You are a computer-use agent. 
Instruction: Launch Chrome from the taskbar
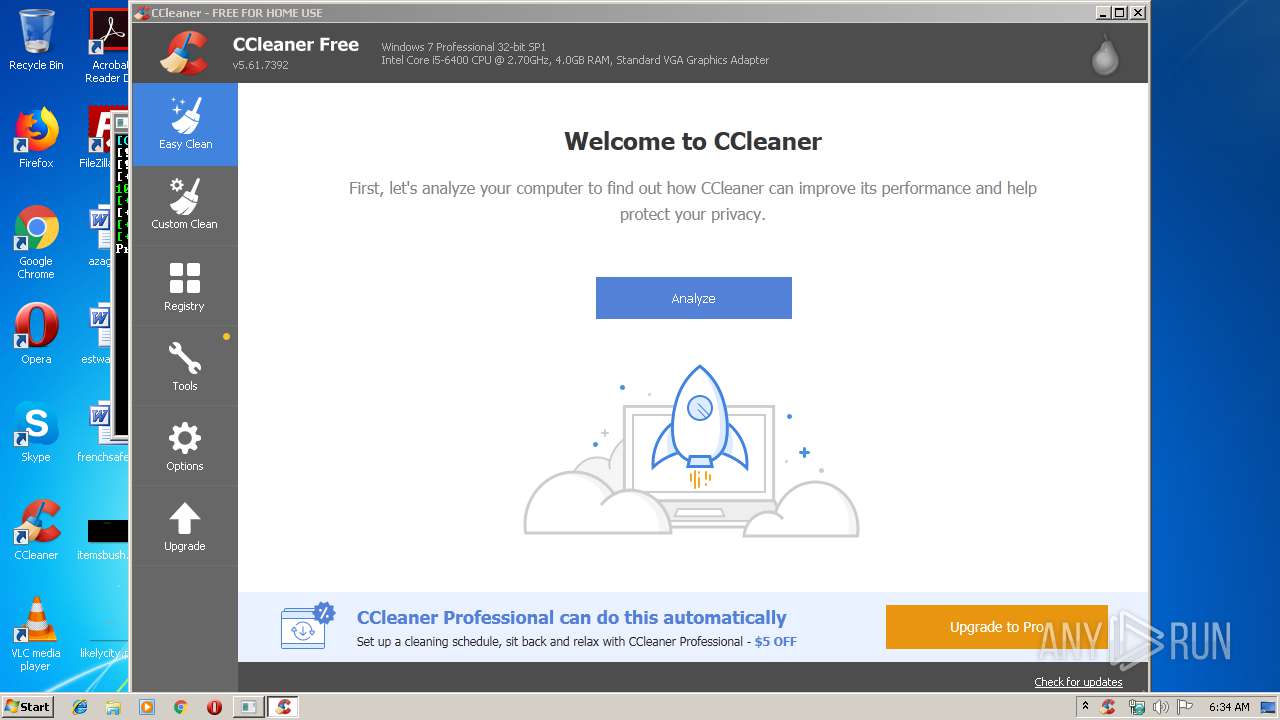click(x=181, y=707)
